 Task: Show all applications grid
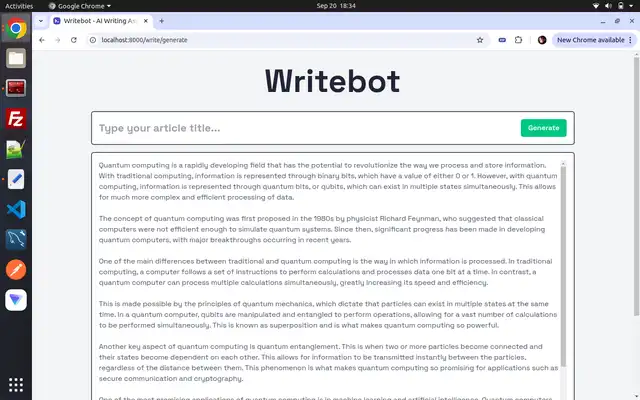click(x=16, y=384)
